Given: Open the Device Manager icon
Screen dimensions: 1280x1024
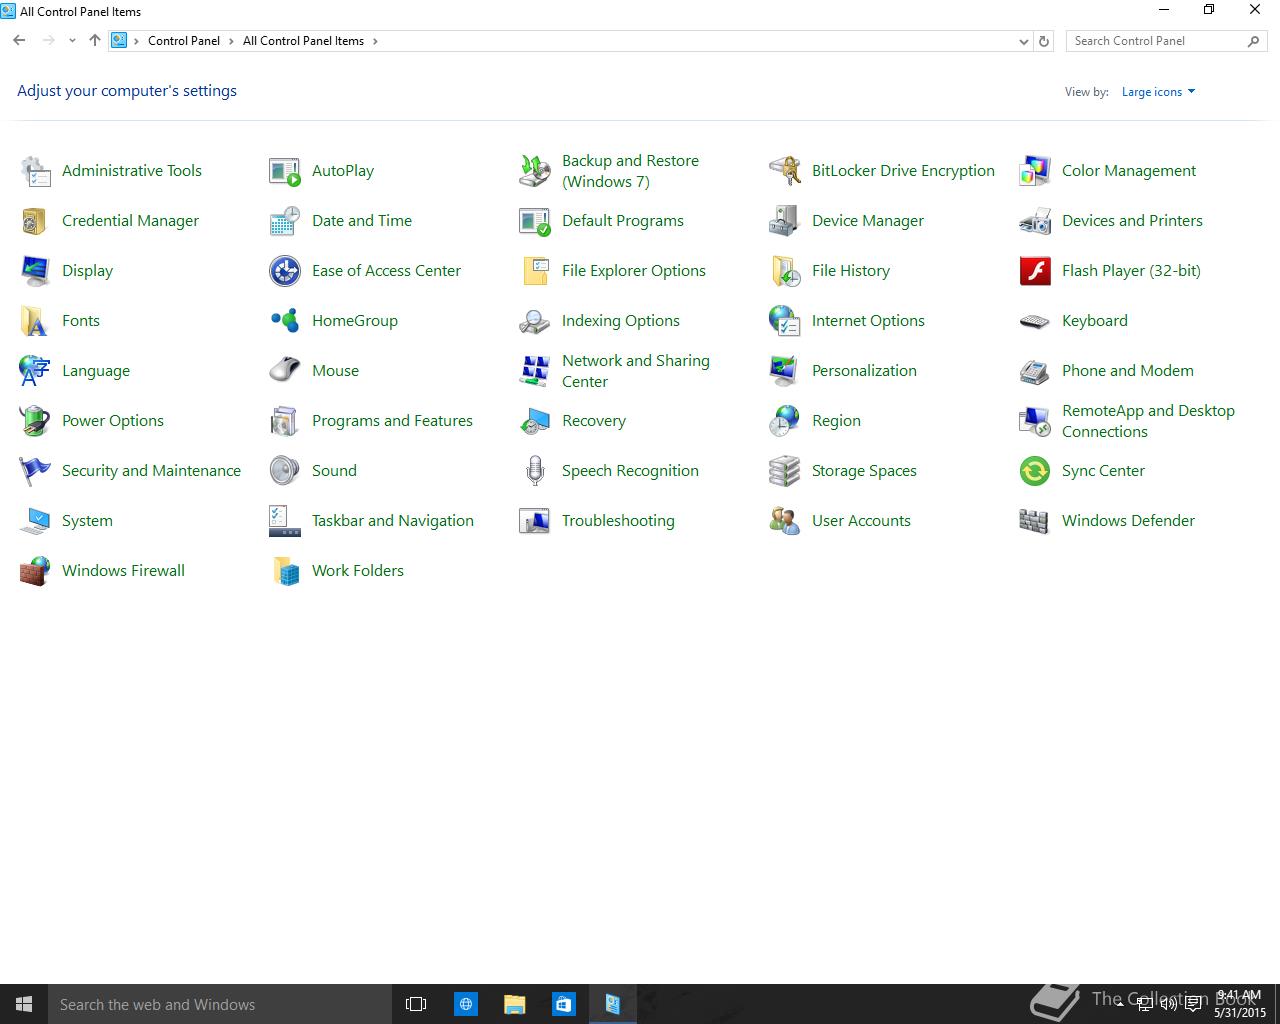Looking at the screenshot, I should [785, 221].
